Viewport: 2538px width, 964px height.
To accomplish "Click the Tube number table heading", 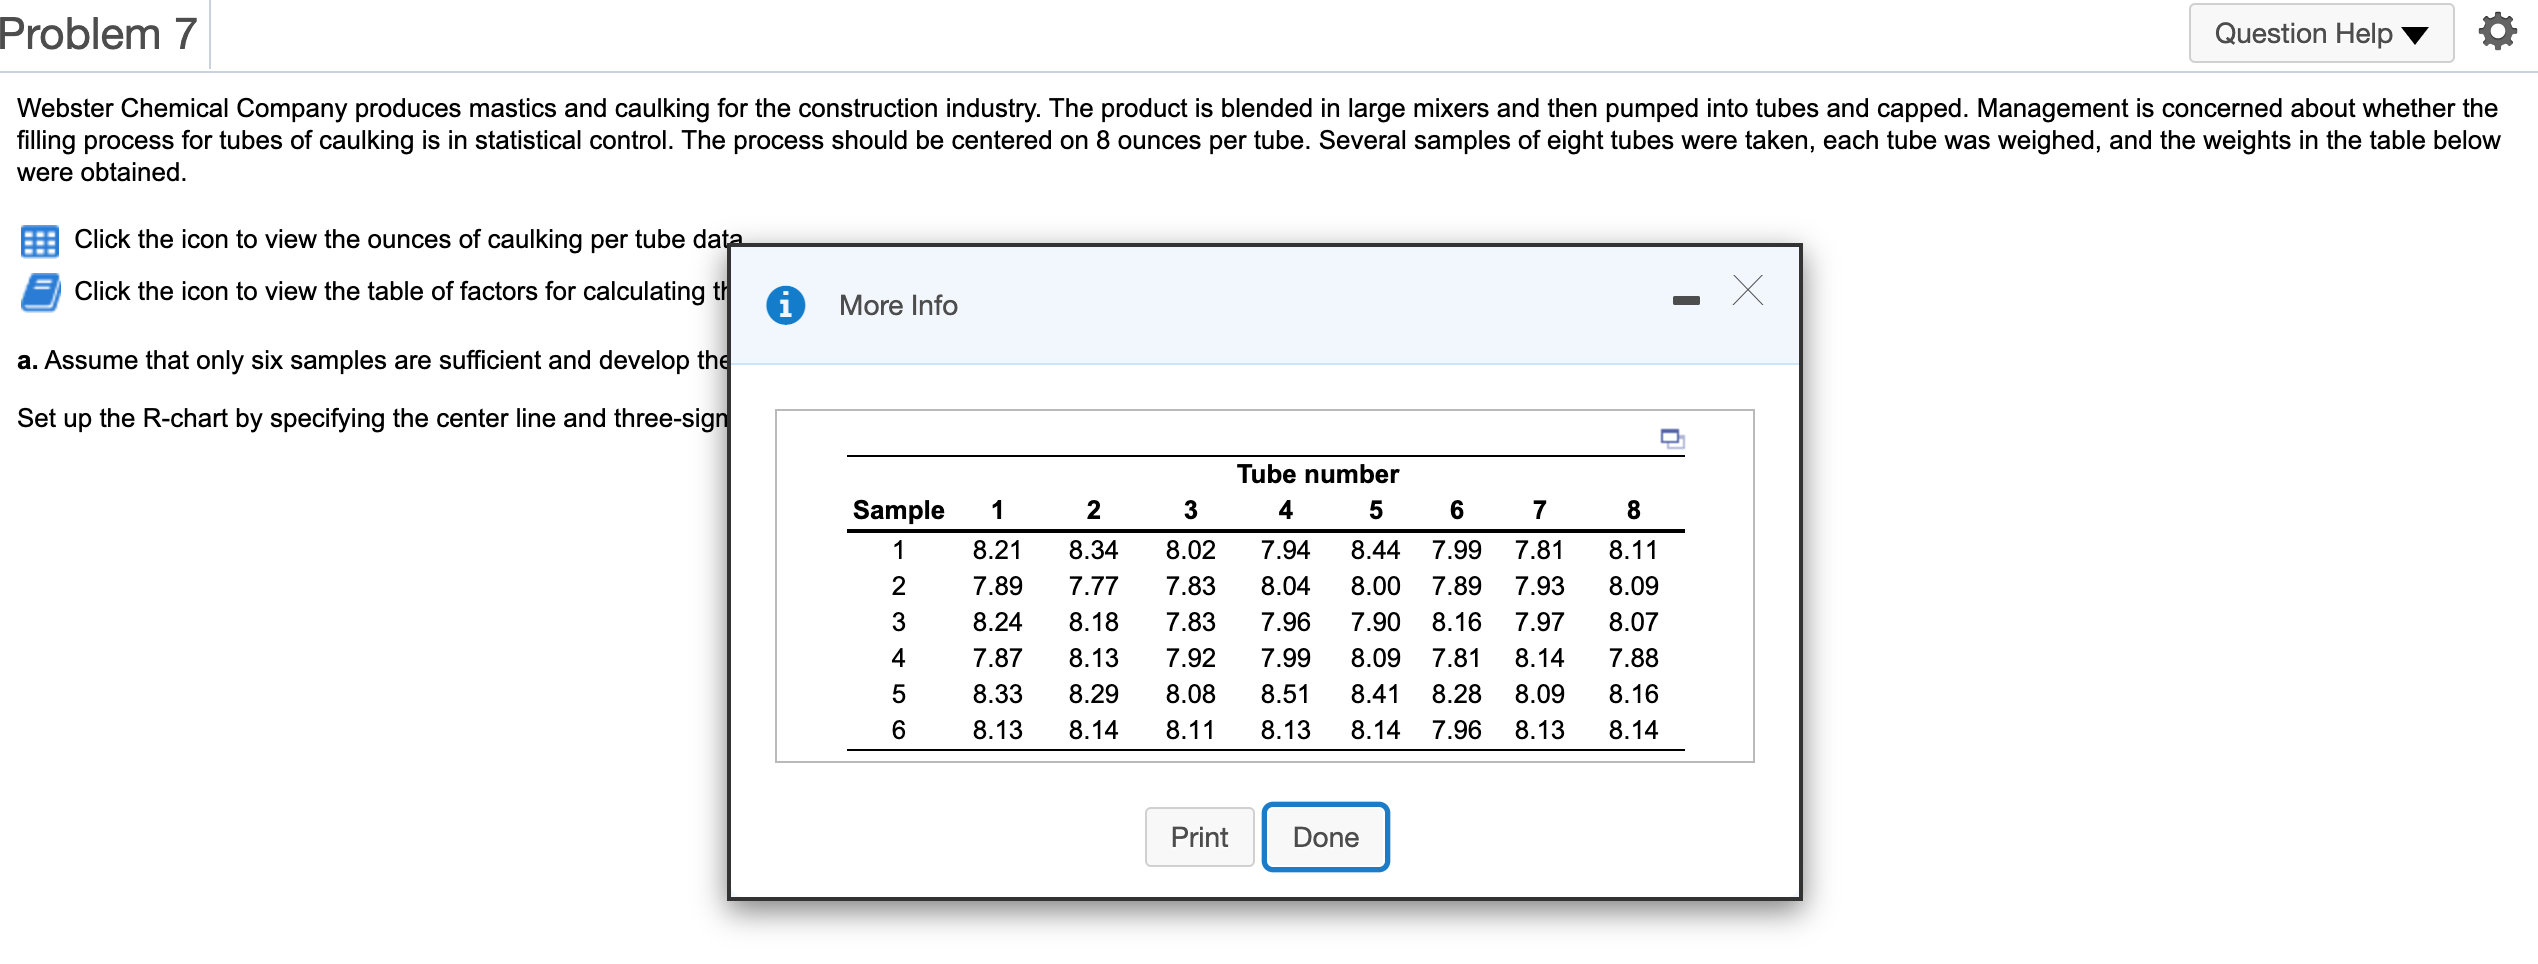I will click(x=1317, y=474).
